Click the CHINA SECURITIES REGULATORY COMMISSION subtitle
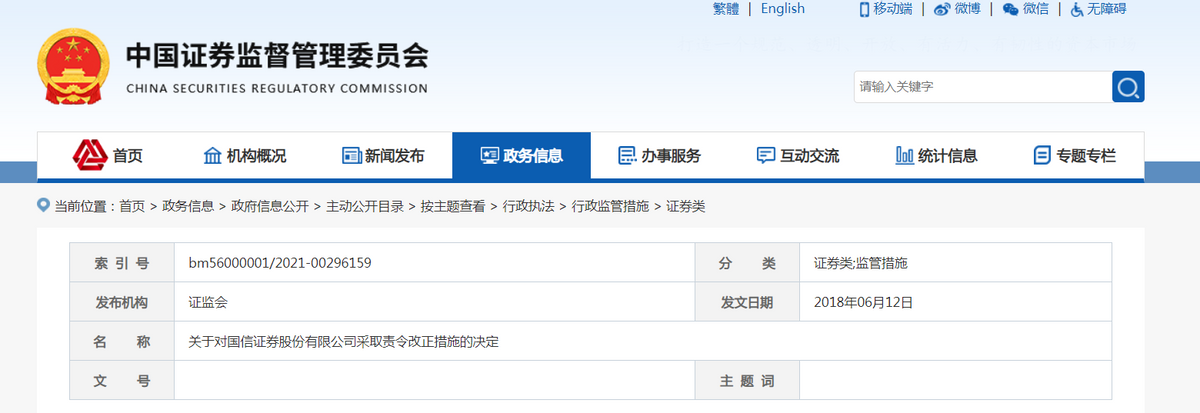This screenshot has width=1200, height=413. click(277, 88)
